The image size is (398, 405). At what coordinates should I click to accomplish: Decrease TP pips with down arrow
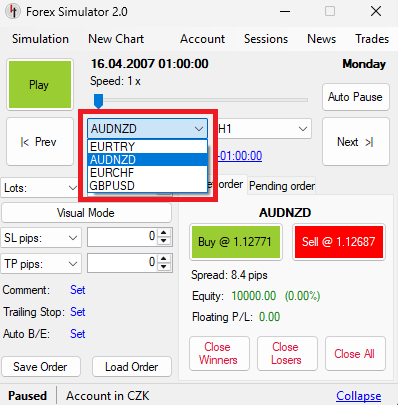pyautogui.click(x=164, y=267)
